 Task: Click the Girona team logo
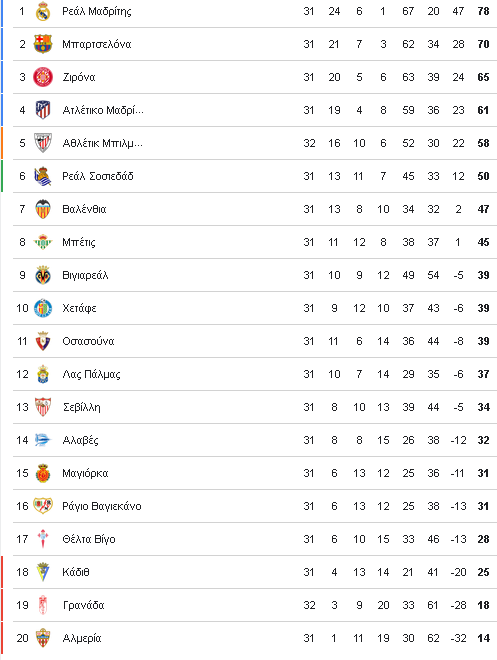pos(43,77)
